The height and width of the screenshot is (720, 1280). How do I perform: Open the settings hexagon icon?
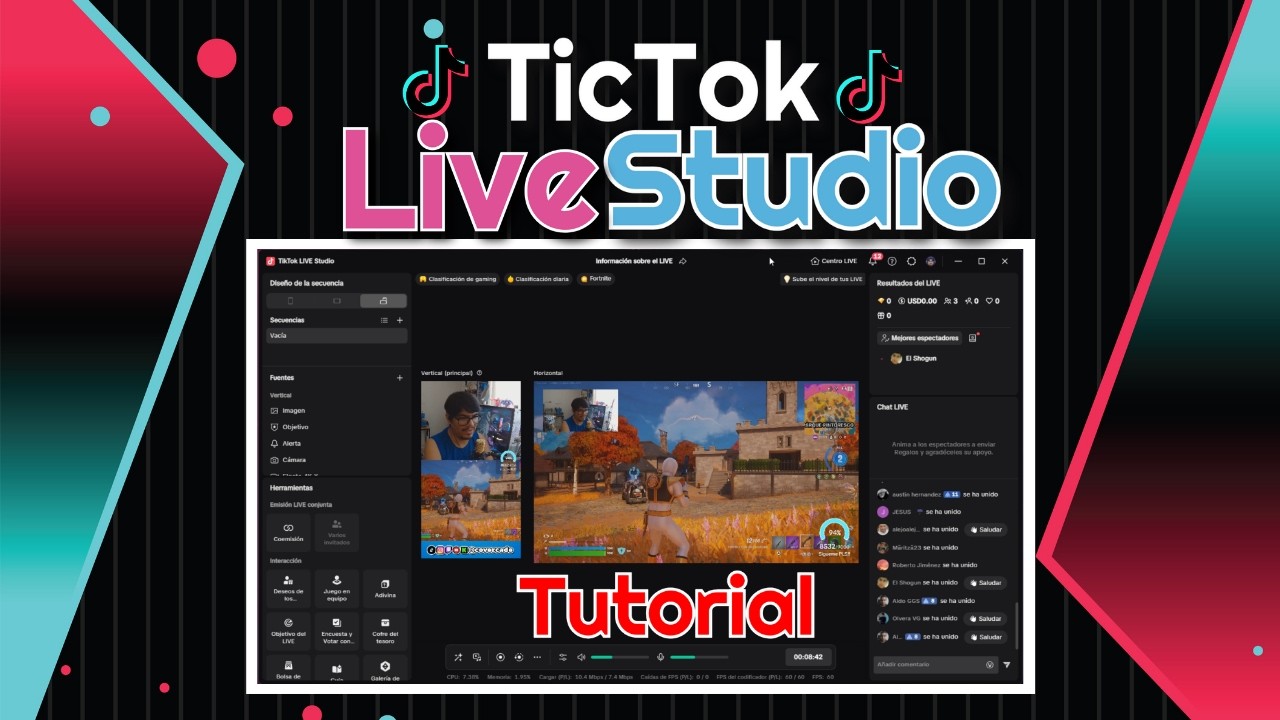tap(911, 261)
